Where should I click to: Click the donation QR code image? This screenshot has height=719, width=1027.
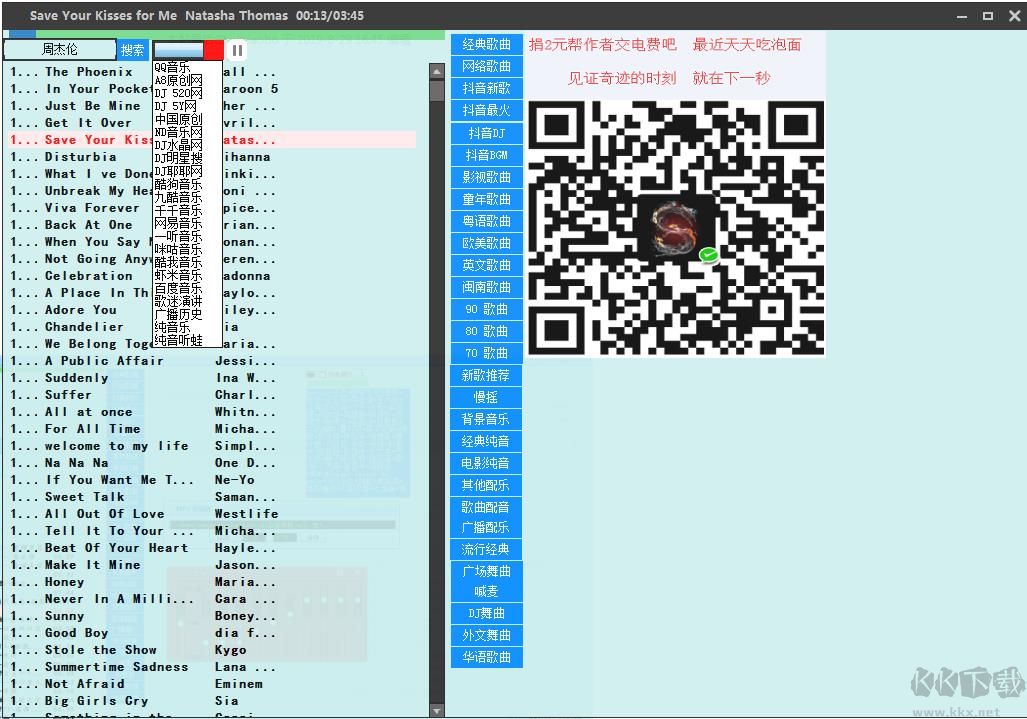tap(677, 229)
